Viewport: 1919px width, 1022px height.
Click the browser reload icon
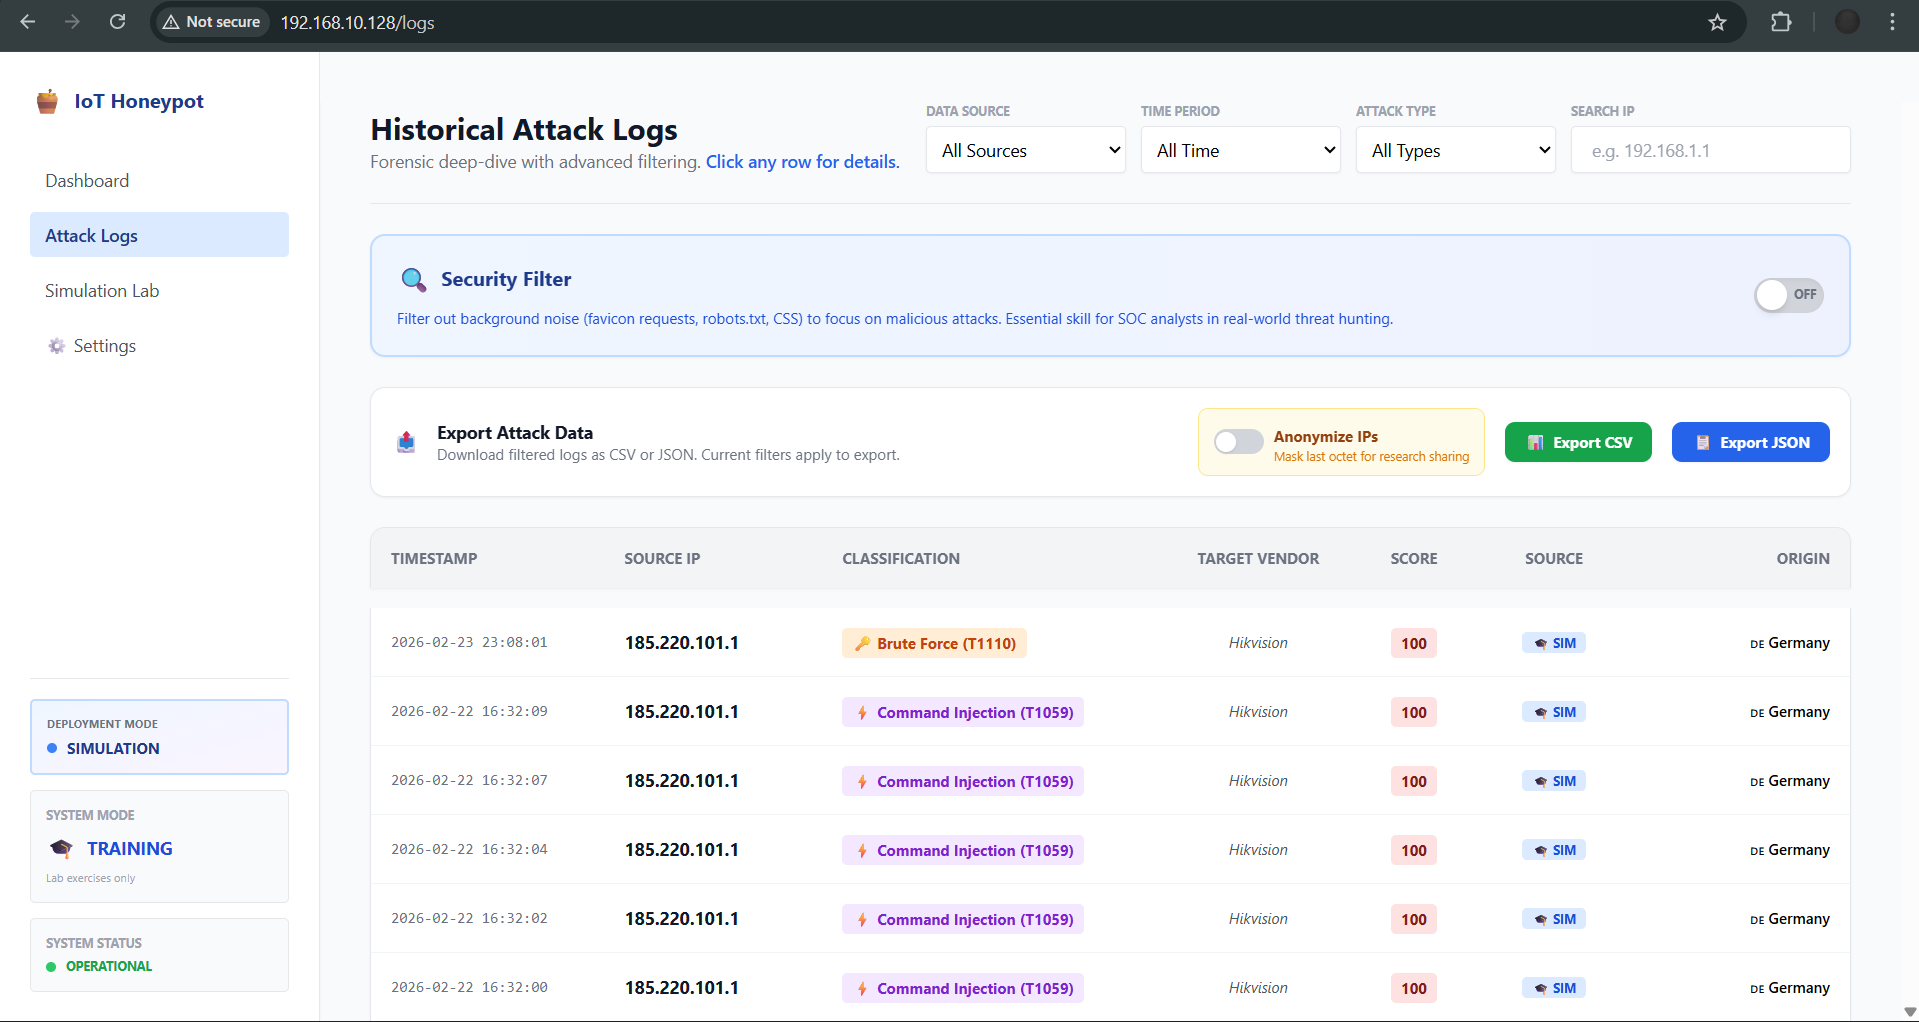[x=117, y=22]
